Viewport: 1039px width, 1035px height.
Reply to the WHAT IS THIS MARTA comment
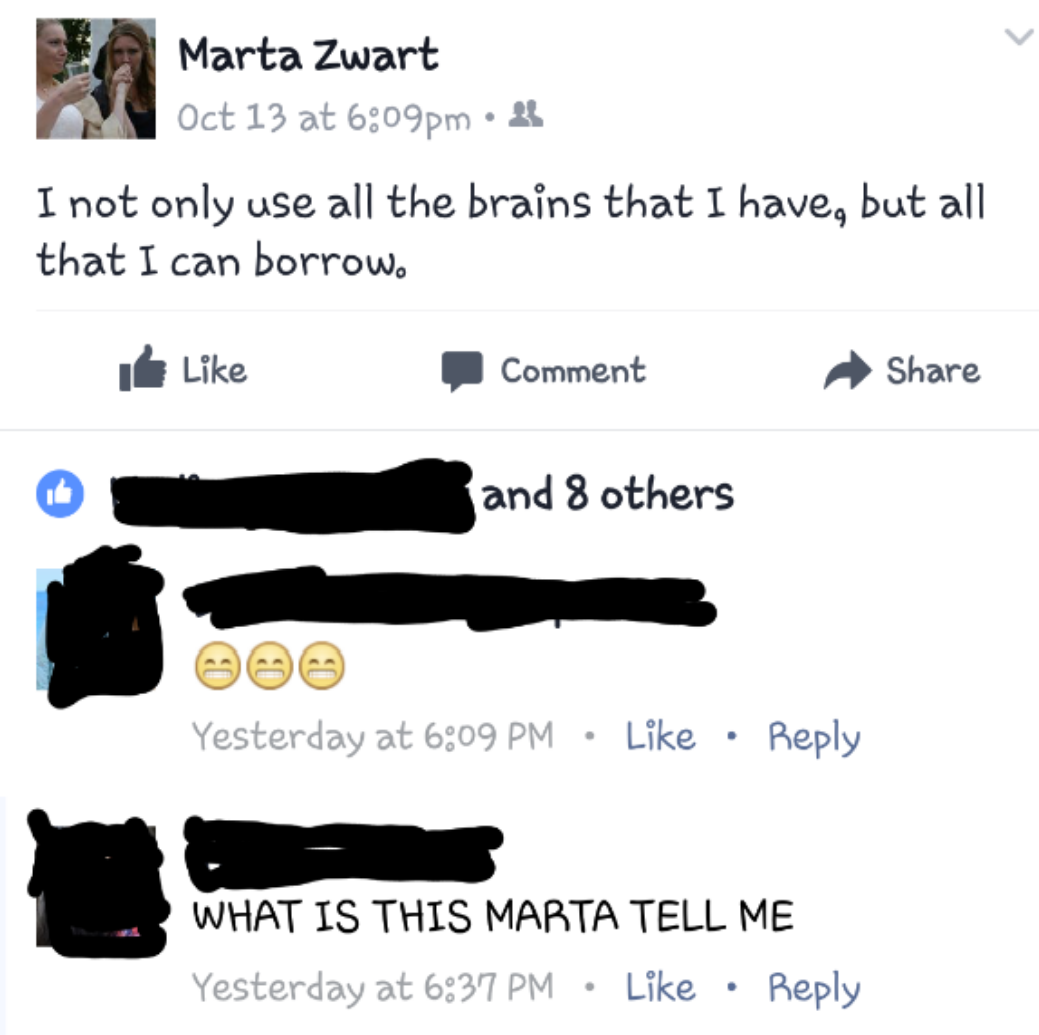[x=814, y=989]
